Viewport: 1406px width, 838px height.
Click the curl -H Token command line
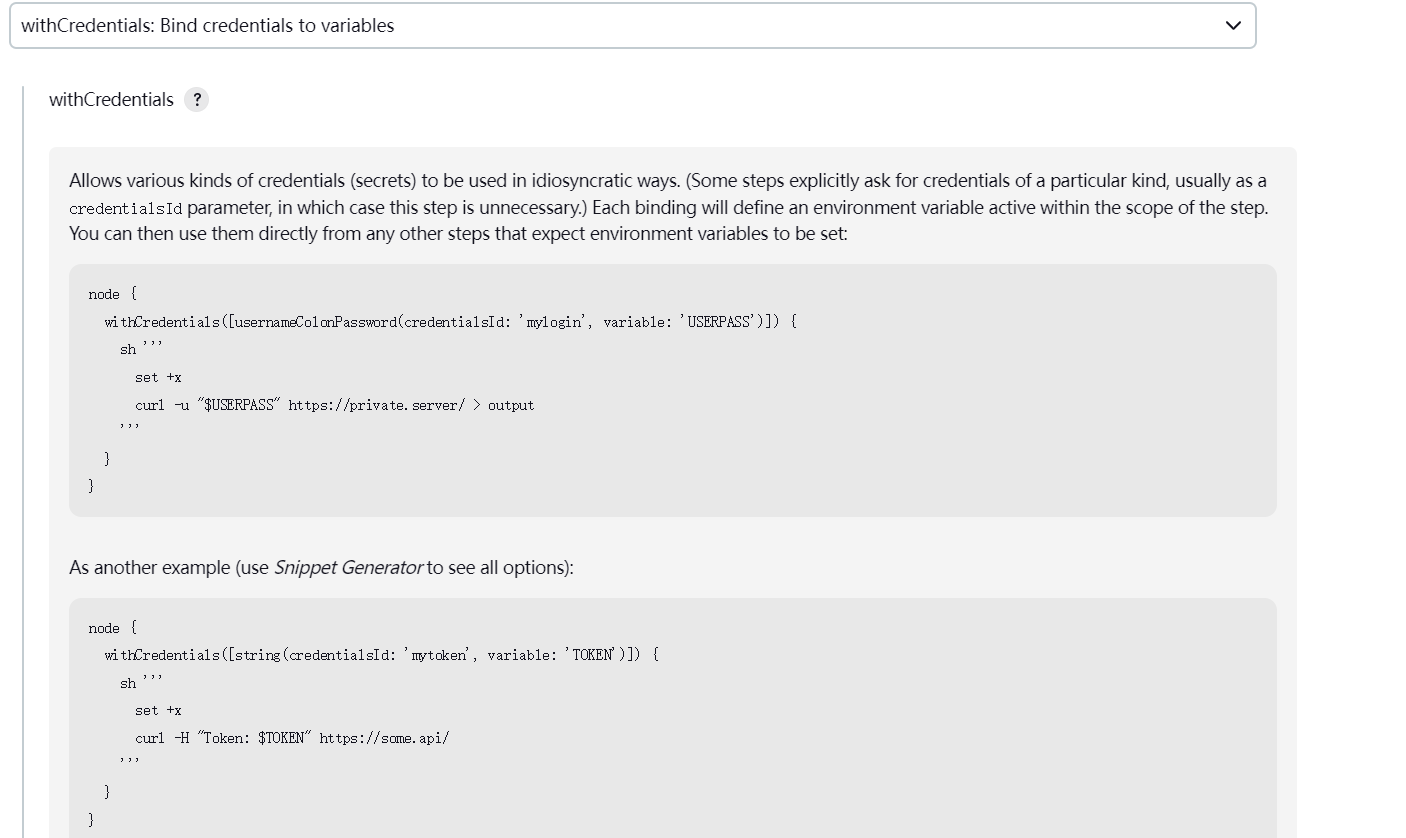pyautogui.click(x=292, y=738)
